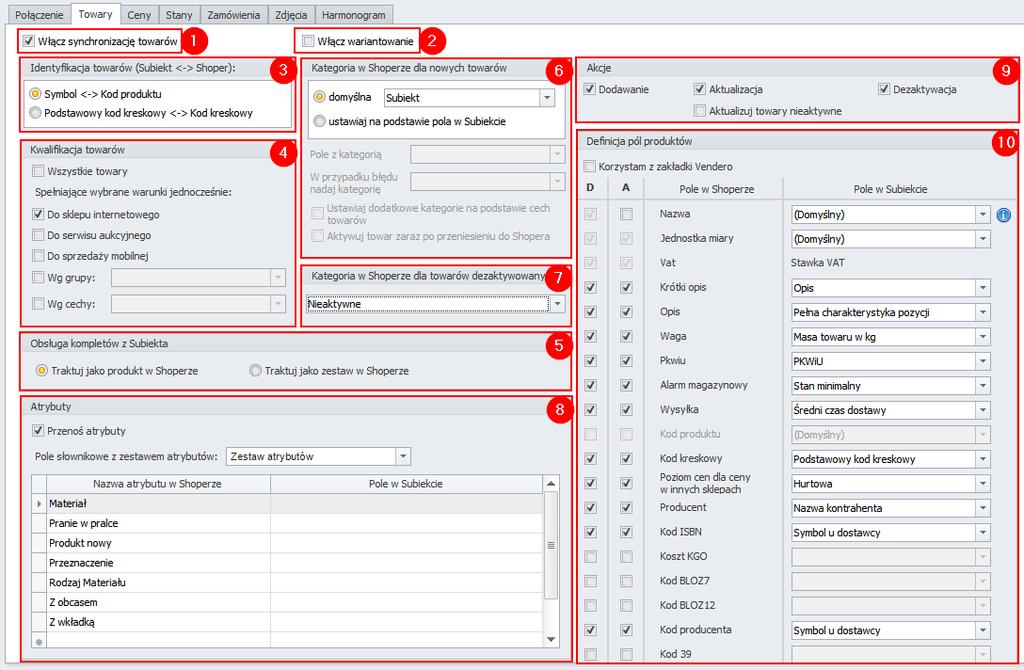
Task: Toggle the Przenoś atrybuty checkbox
Action: point(38,431)
